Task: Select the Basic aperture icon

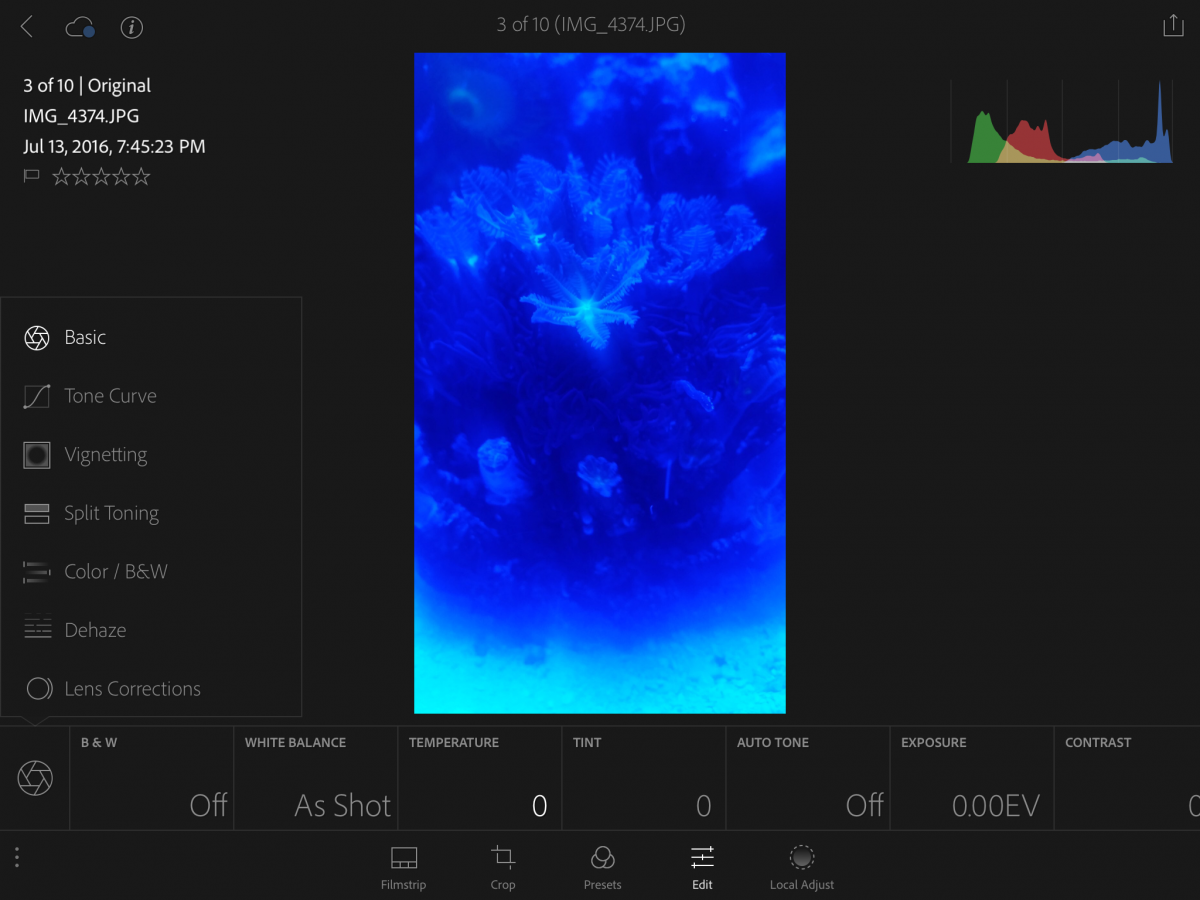Action: click(37, 338)
